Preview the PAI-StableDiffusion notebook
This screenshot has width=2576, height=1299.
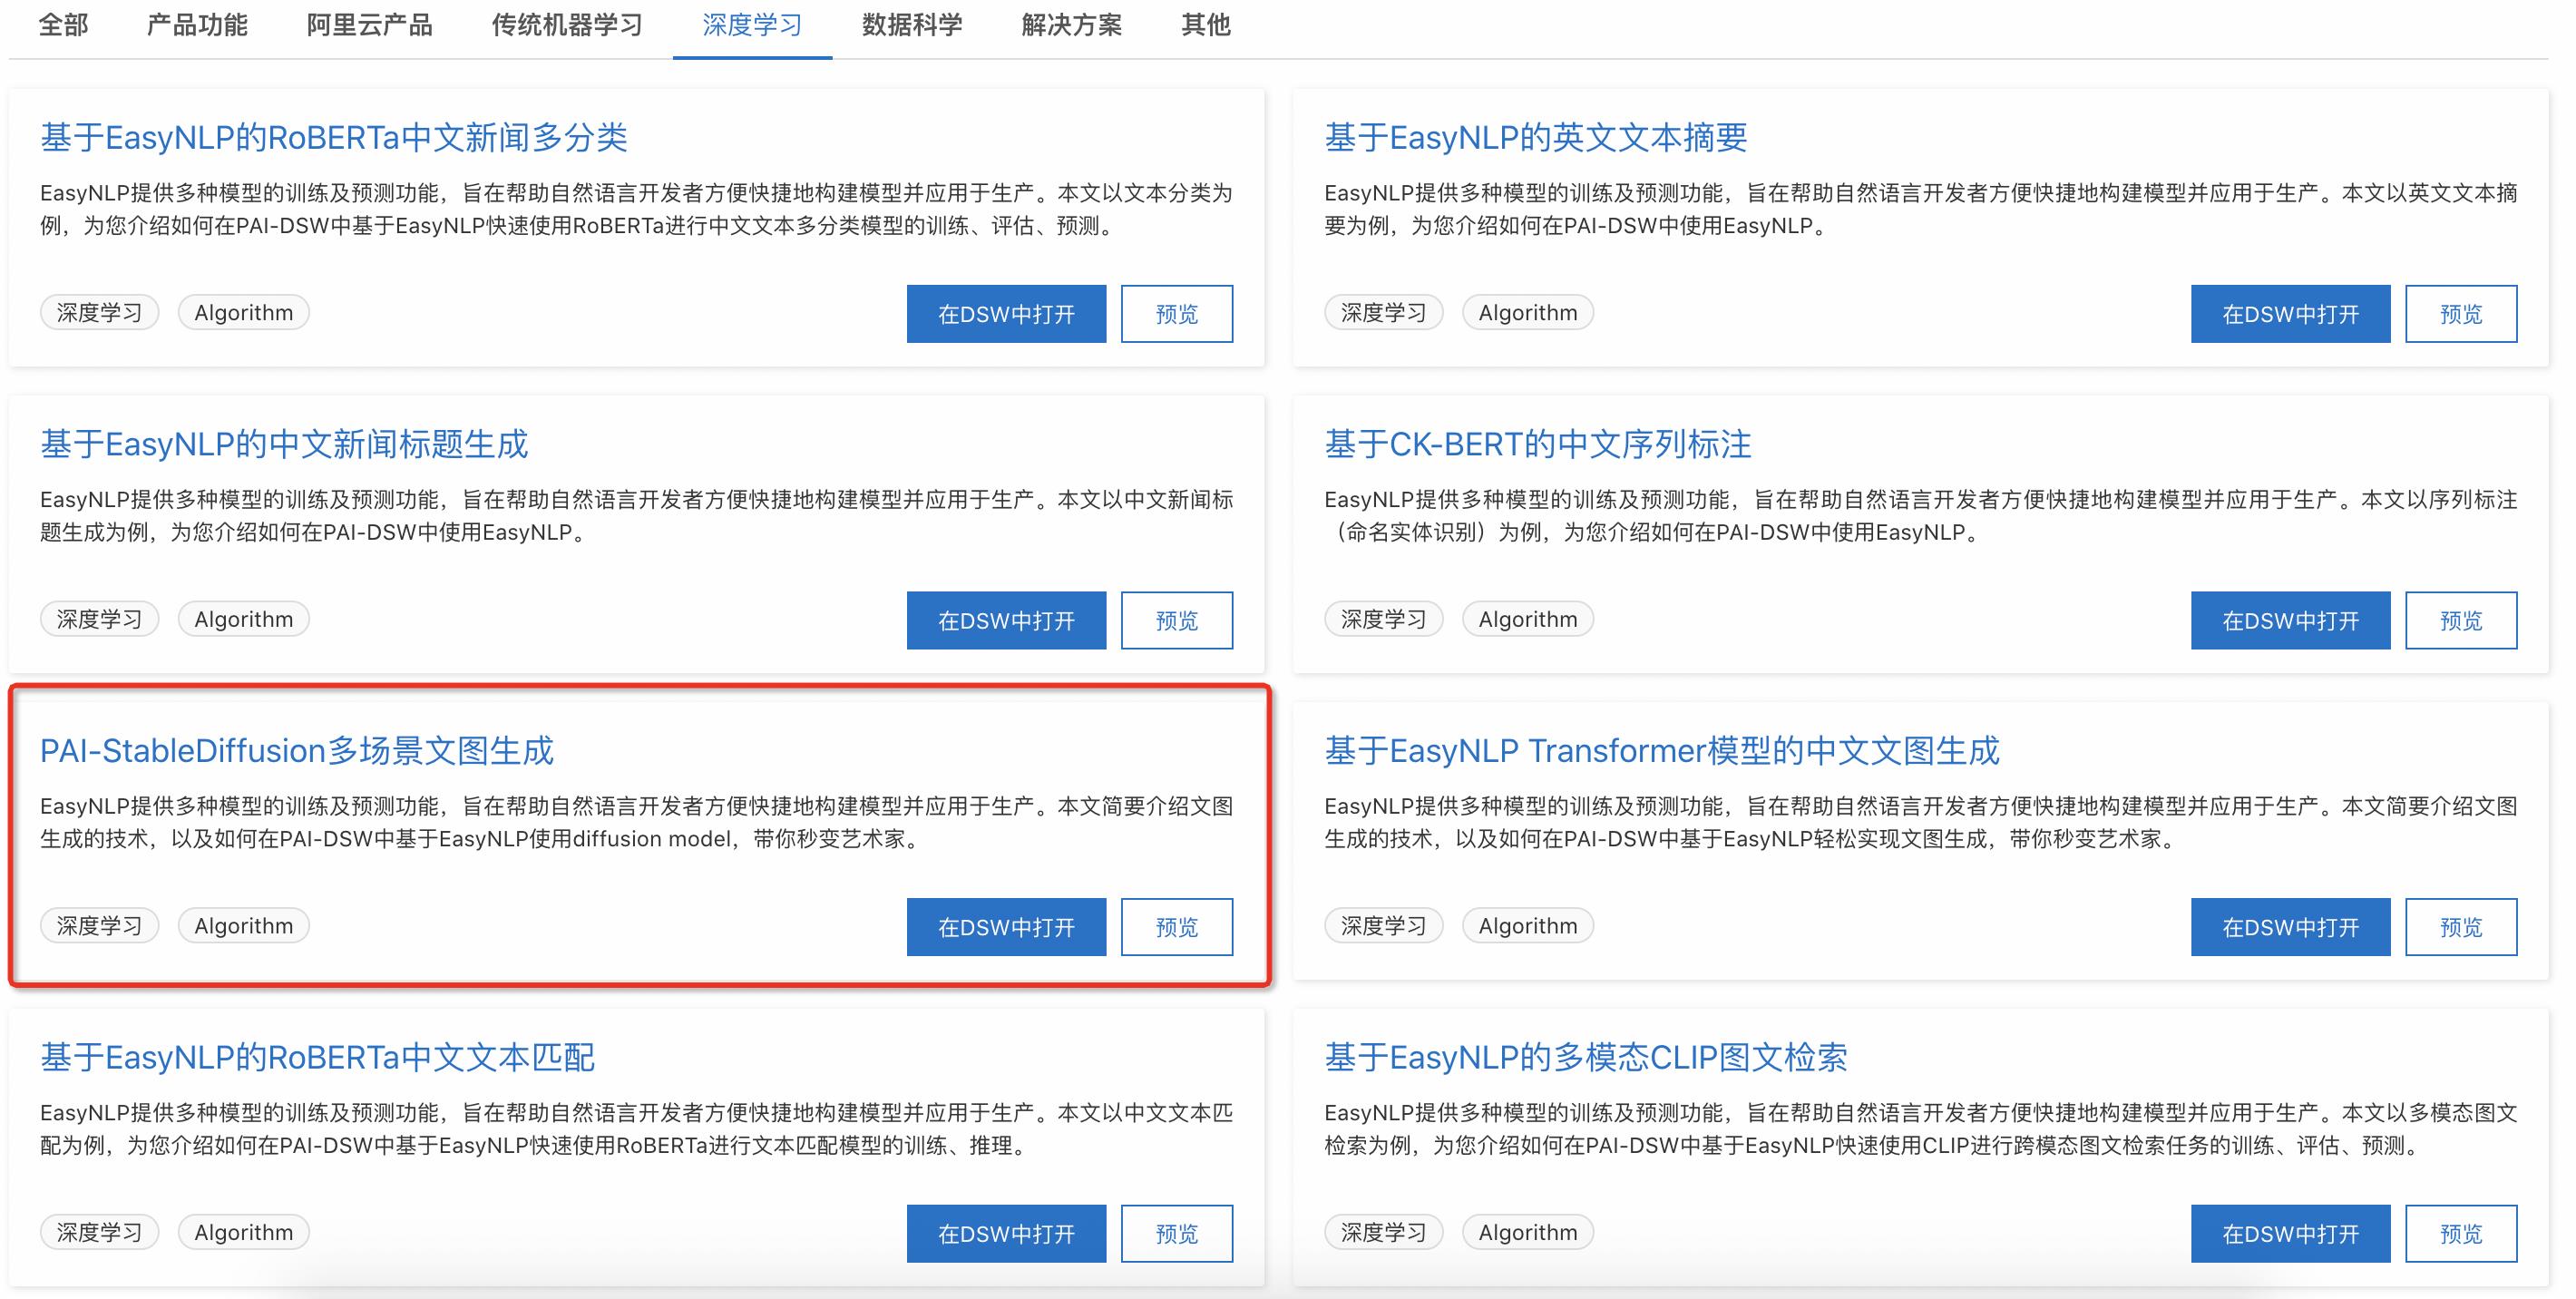tap(1177, 927)
